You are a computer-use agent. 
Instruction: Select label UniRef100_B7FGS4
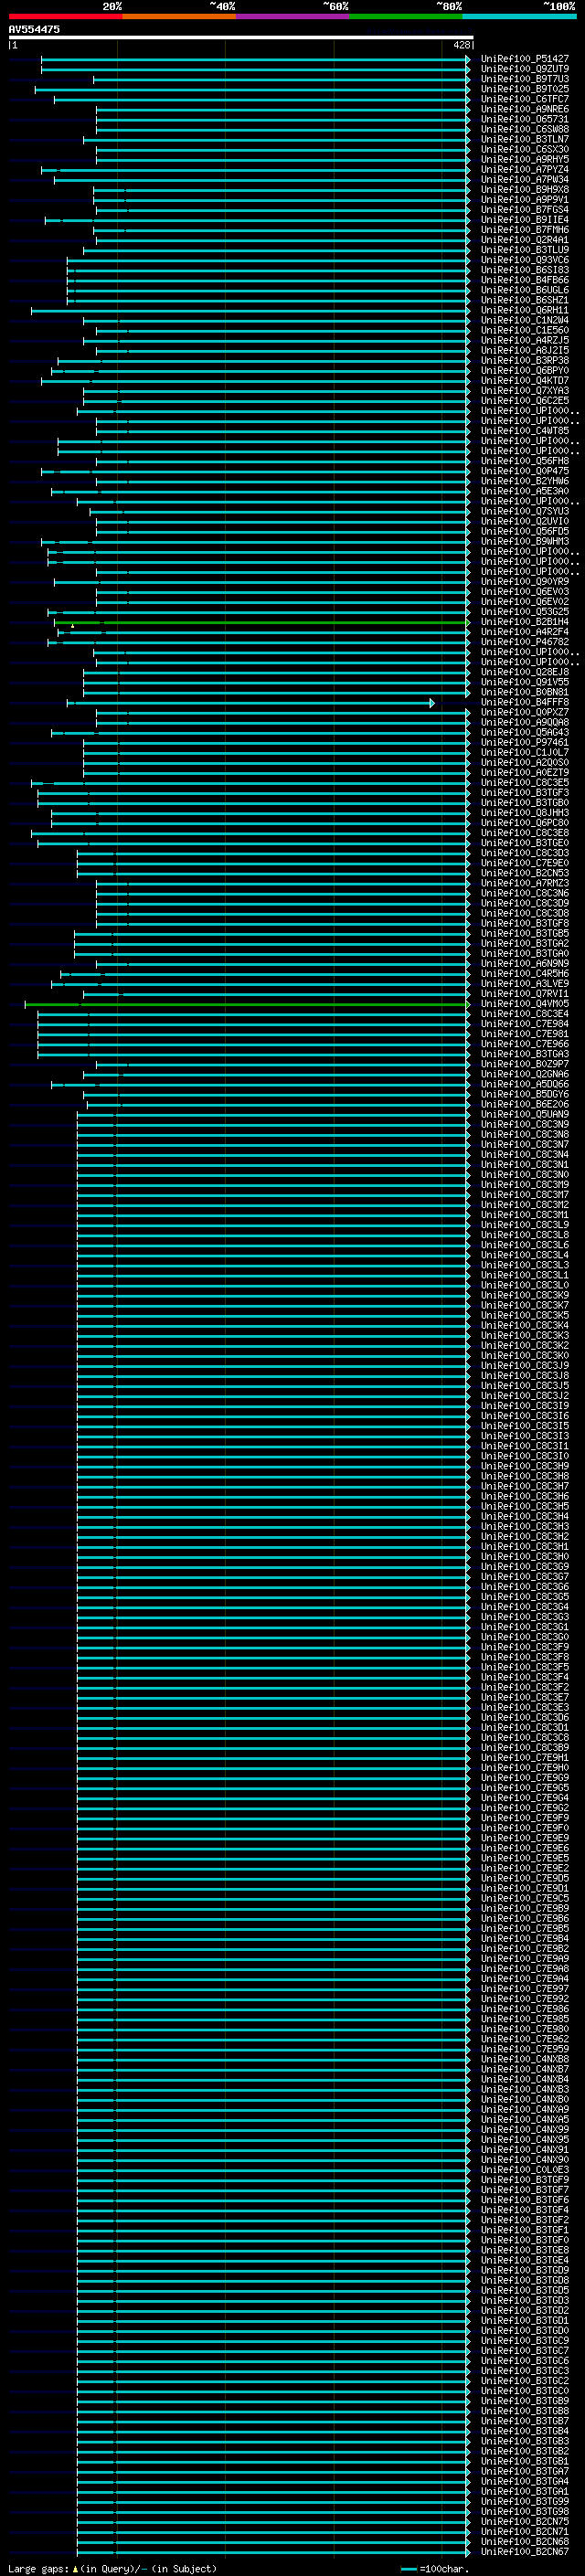[524, 210]
